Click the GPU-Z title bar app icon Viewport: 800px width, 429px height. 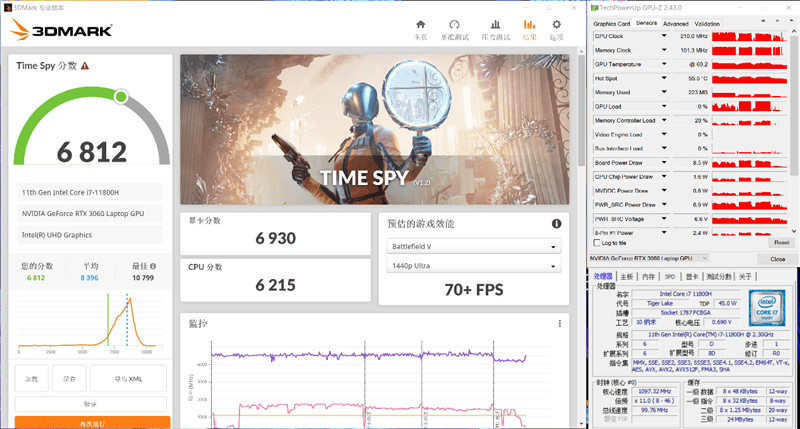(x=594, y=8)
